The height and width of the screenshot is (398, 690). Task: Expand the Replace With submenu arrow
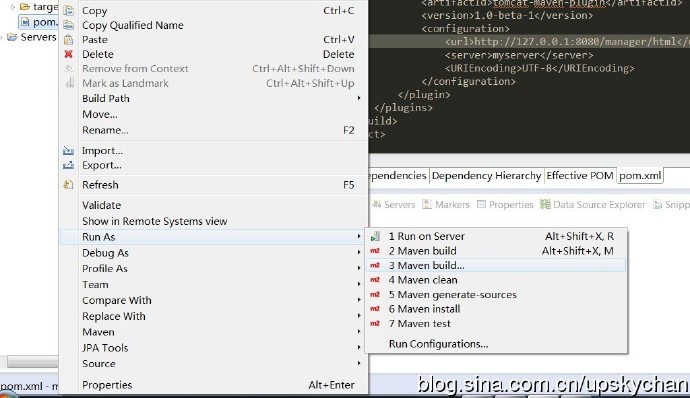point(359,316)
